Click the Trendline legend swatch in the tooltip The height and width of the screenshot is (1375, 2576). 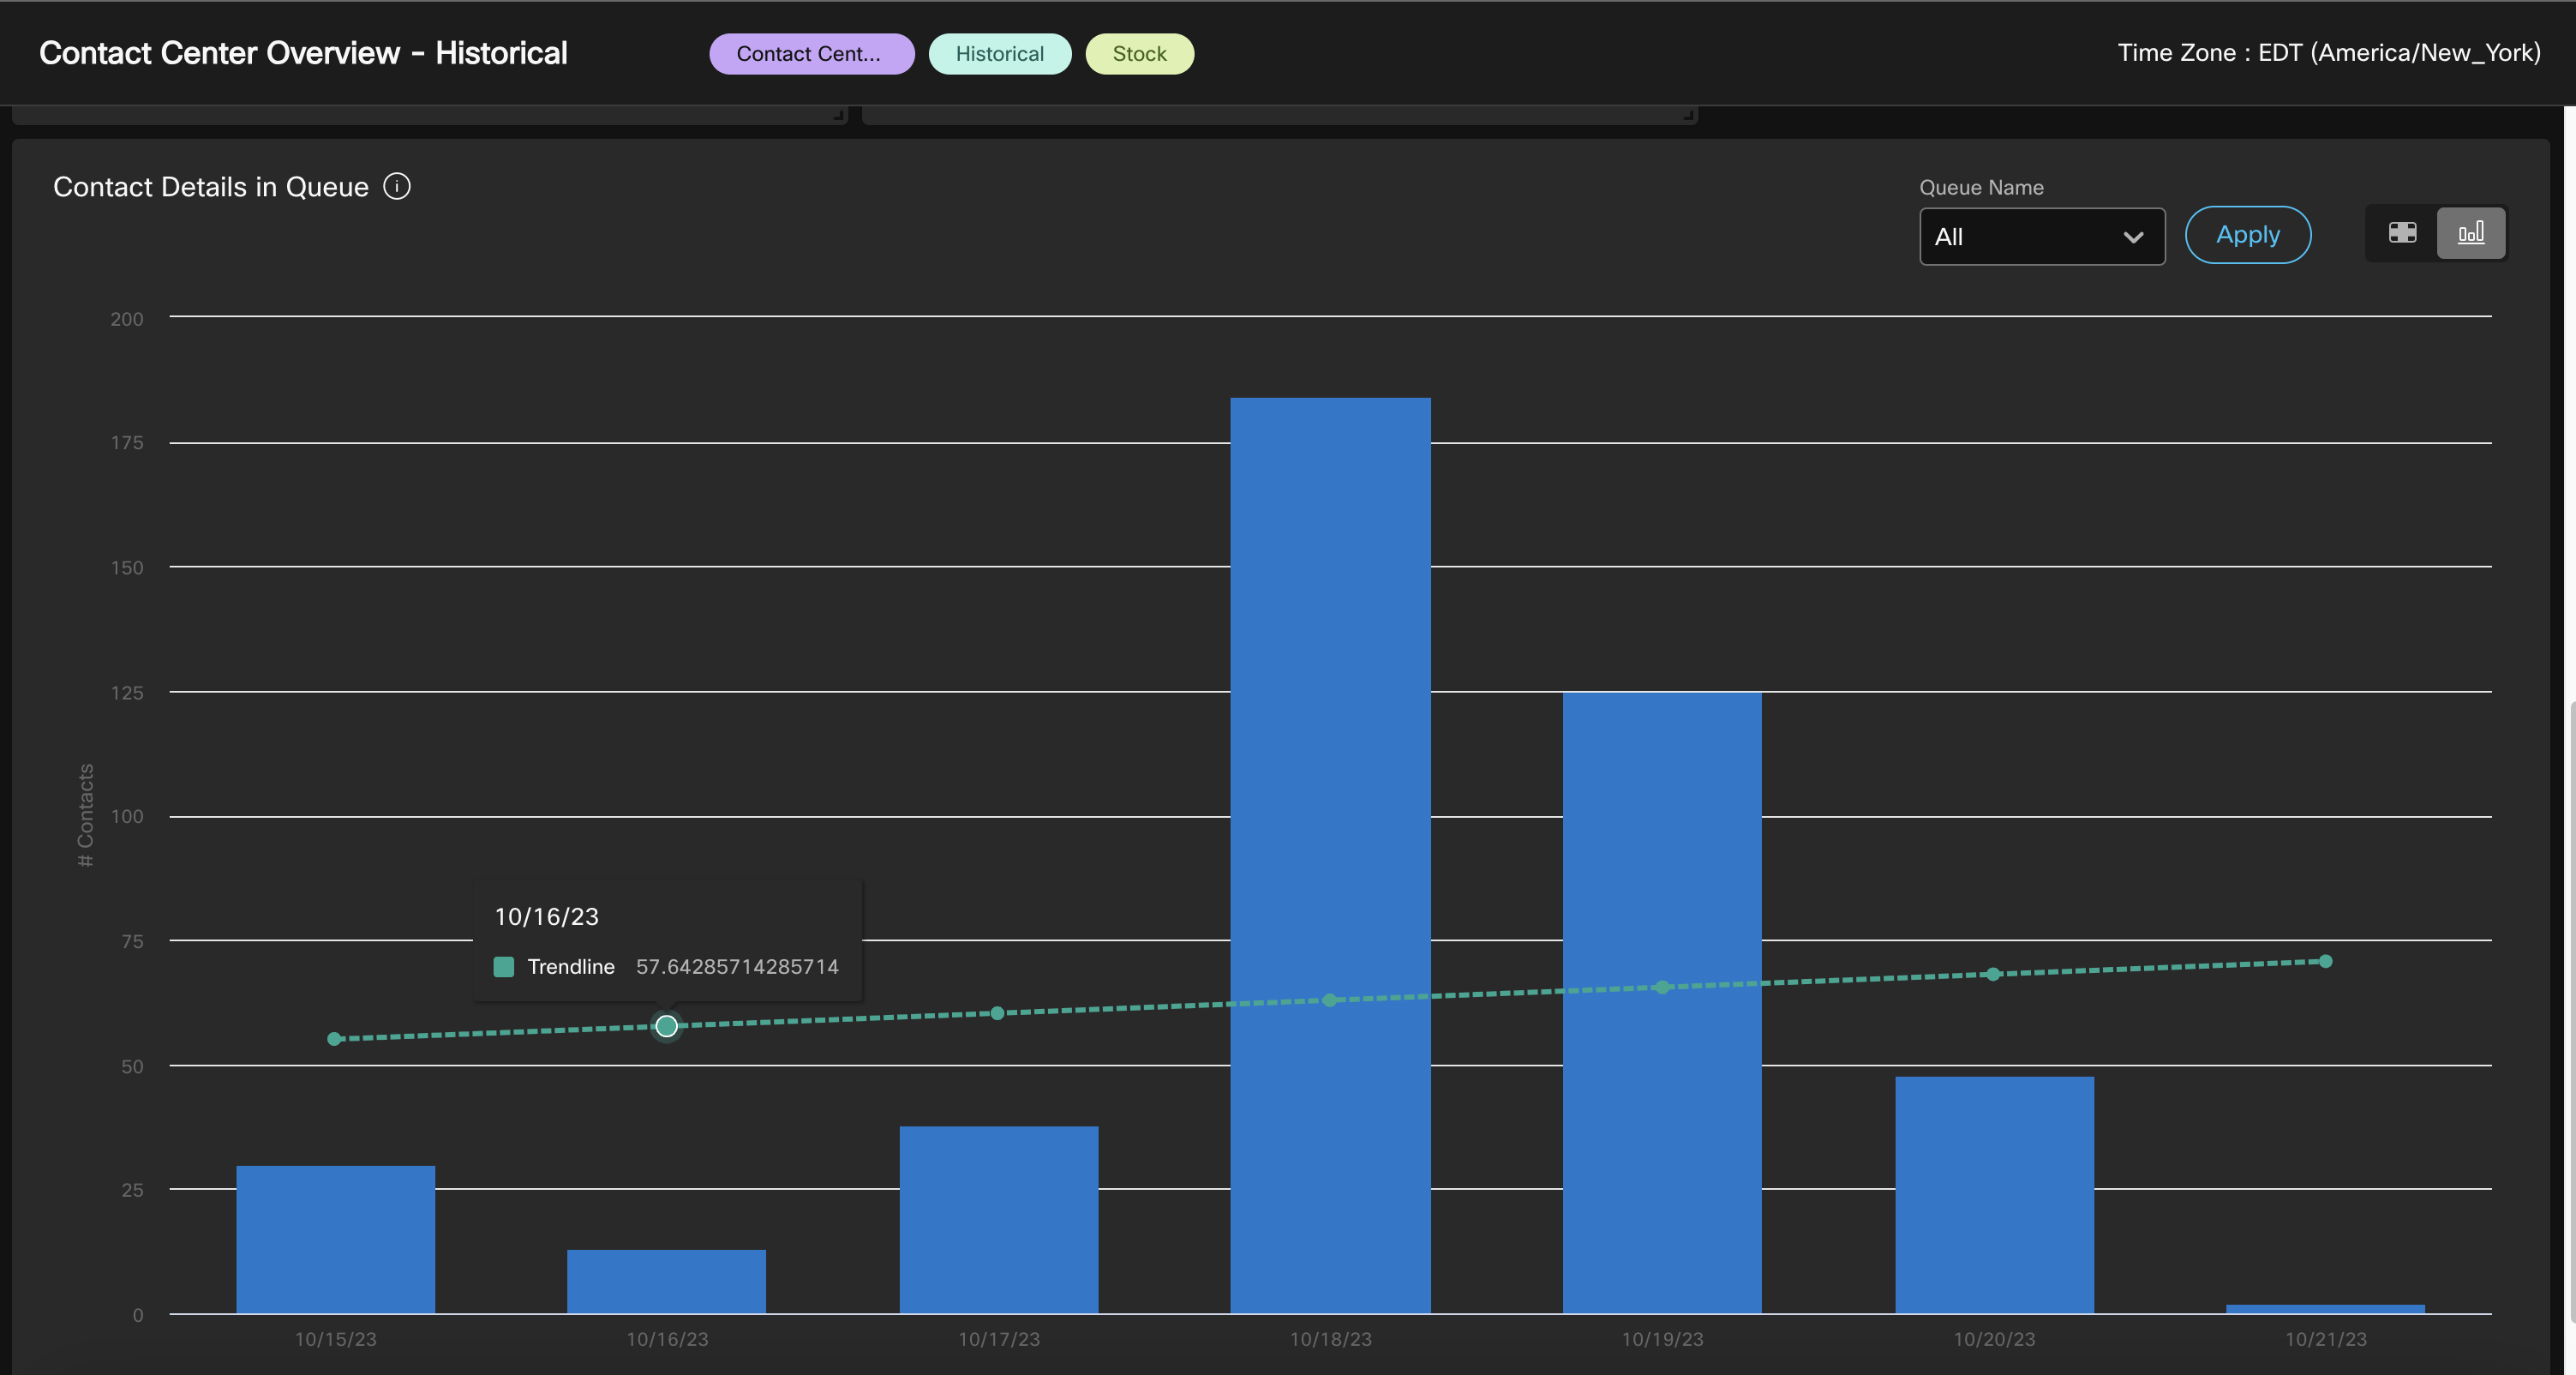click(x=503, y=967)
